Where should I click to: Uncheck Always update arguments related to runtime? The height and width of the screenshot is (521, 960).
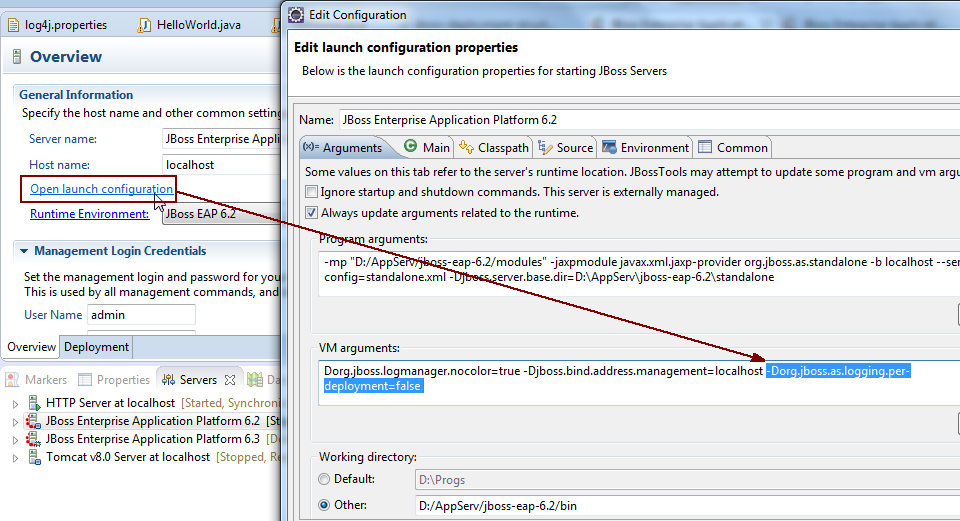coord(312,212)
